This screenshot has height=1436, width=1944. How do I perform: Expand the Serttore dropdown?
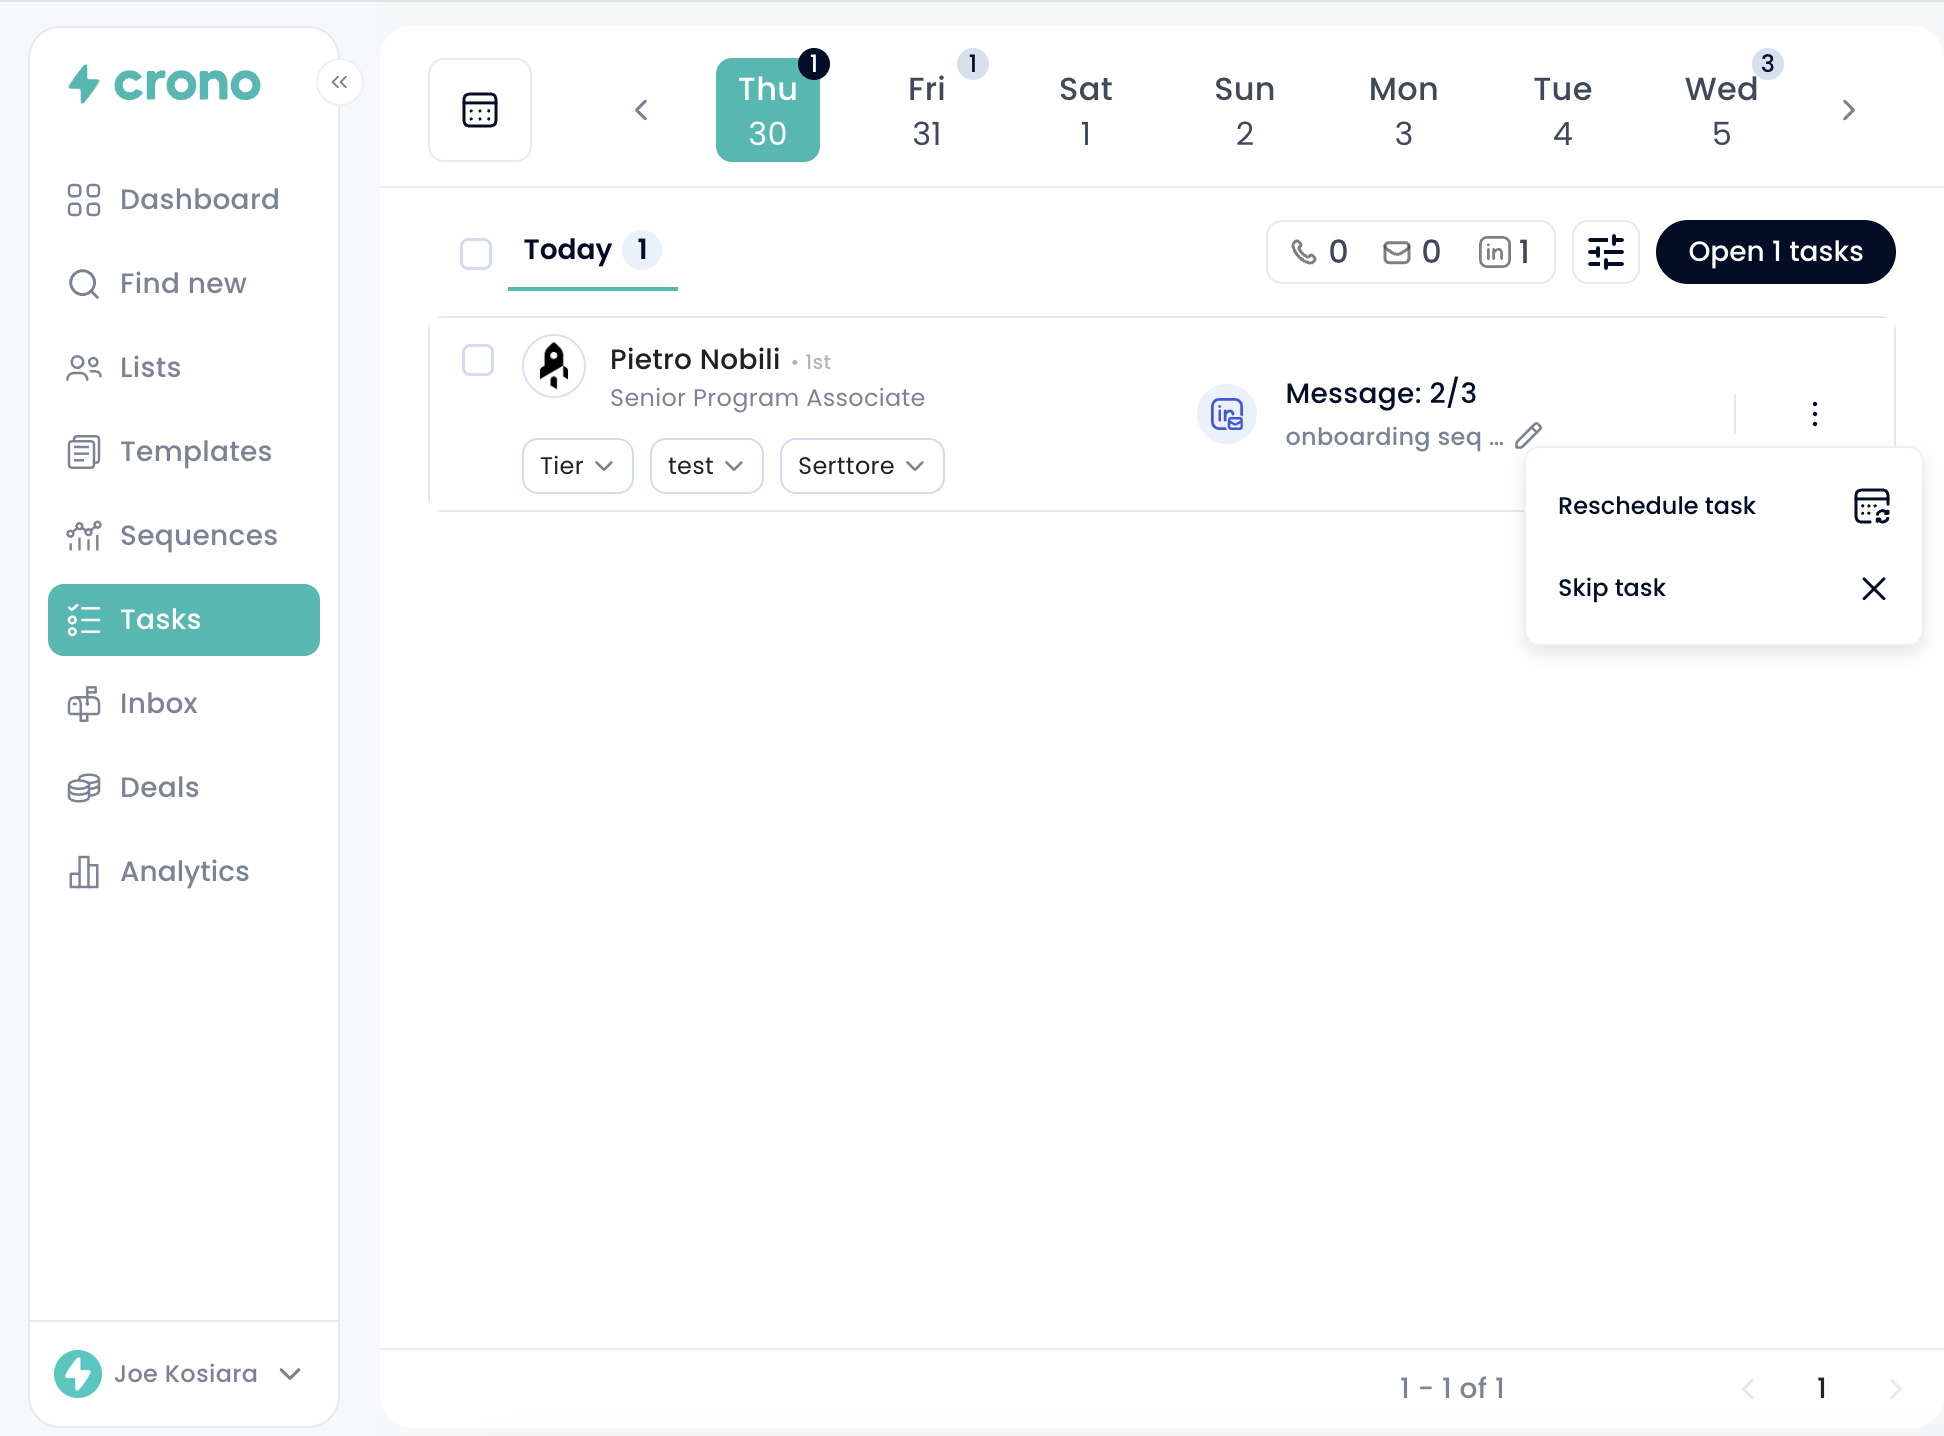[x=861, y=466]
